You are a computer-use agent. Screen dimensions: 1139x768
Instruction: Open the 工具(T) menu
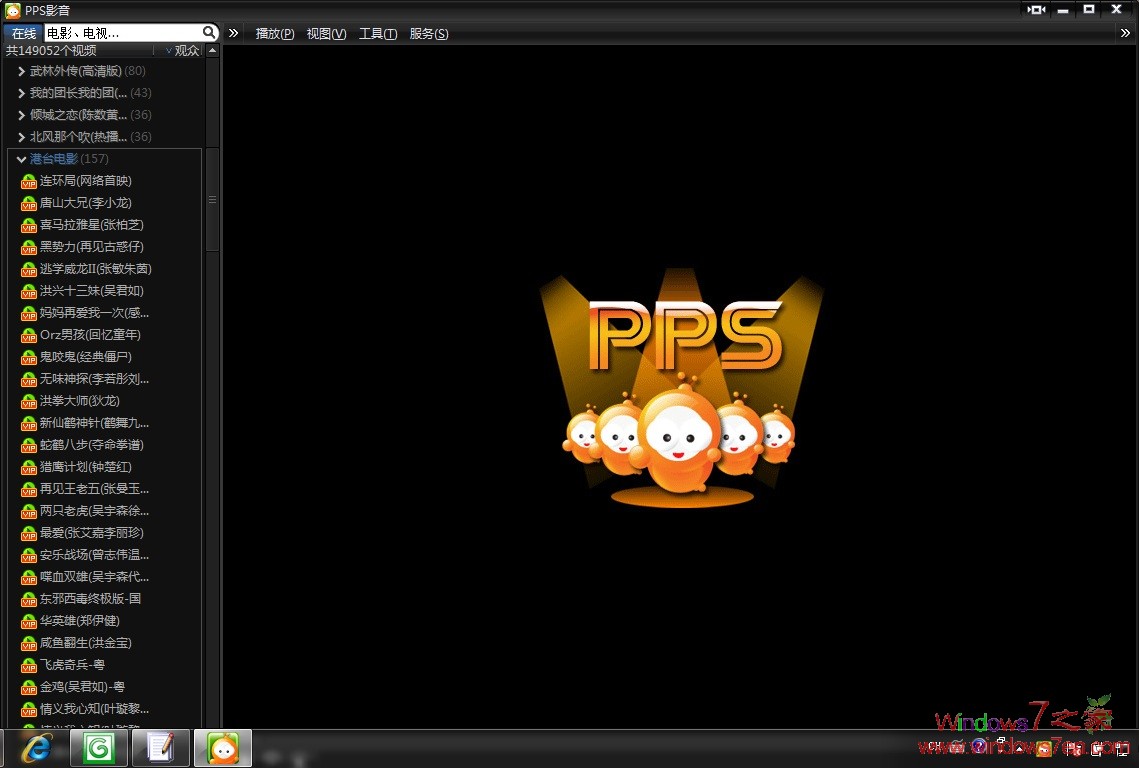pos(377,34)
